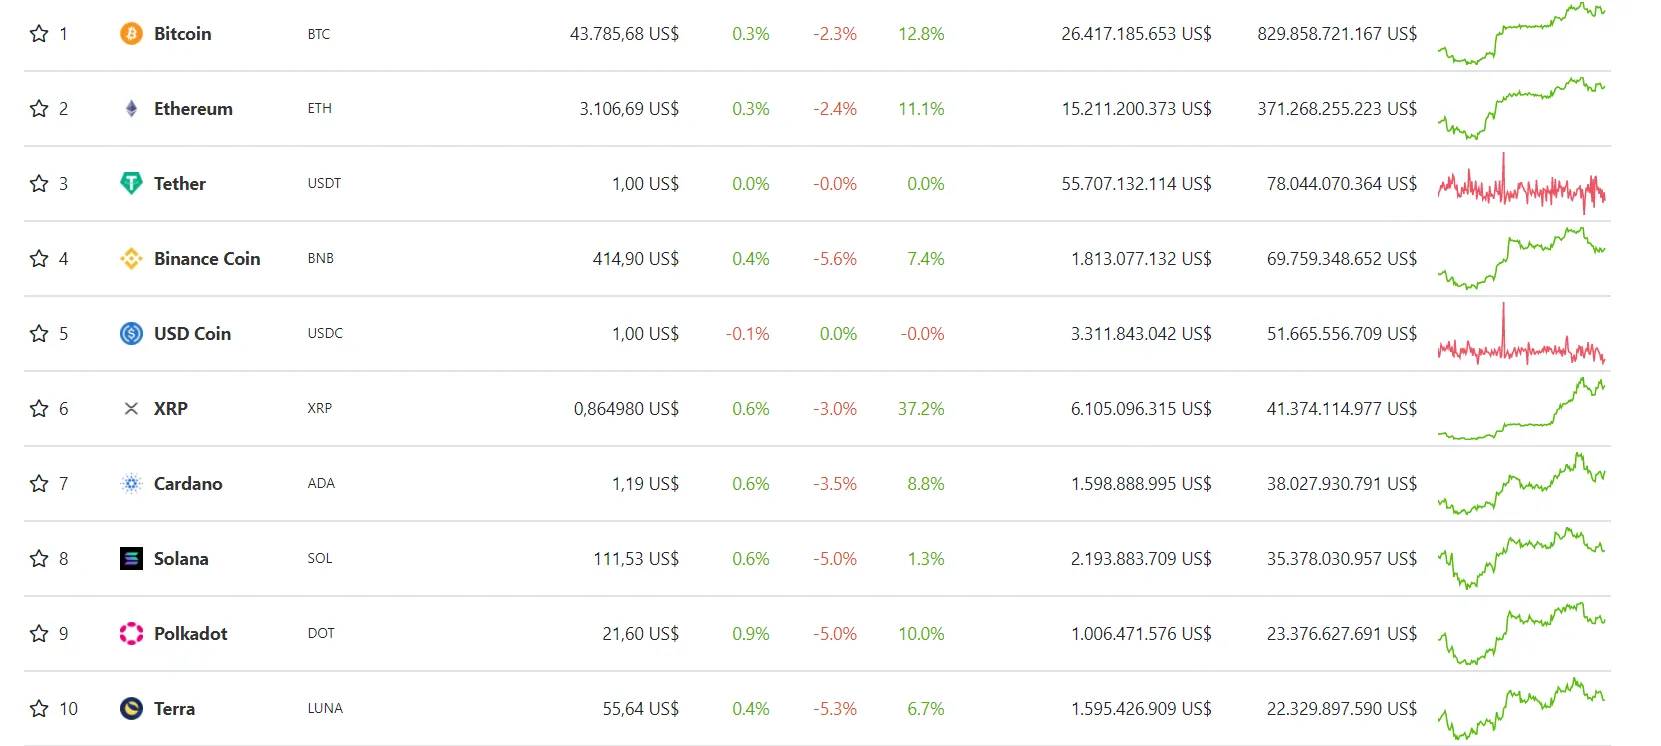Open the Solana coin page
The image size is (1661, 746).
point(181,559)
